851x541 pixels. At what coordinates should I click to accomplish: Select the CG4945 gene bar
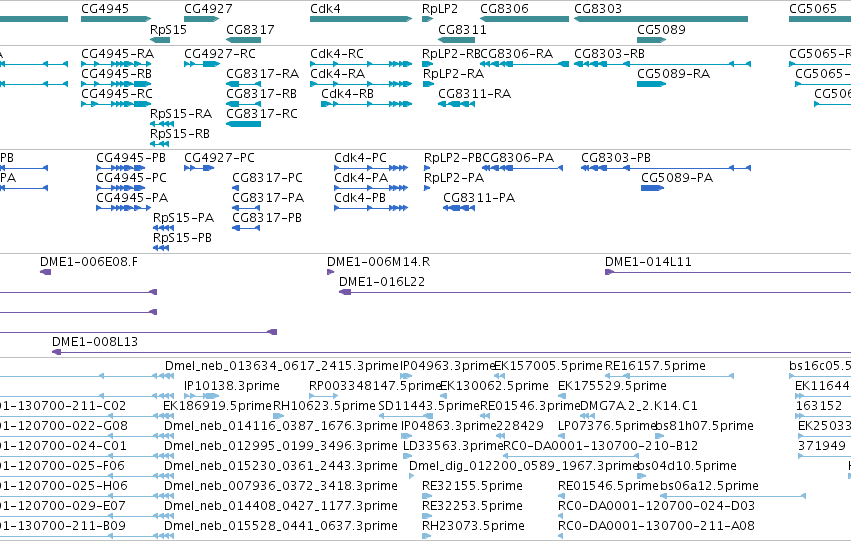point(116,19)
